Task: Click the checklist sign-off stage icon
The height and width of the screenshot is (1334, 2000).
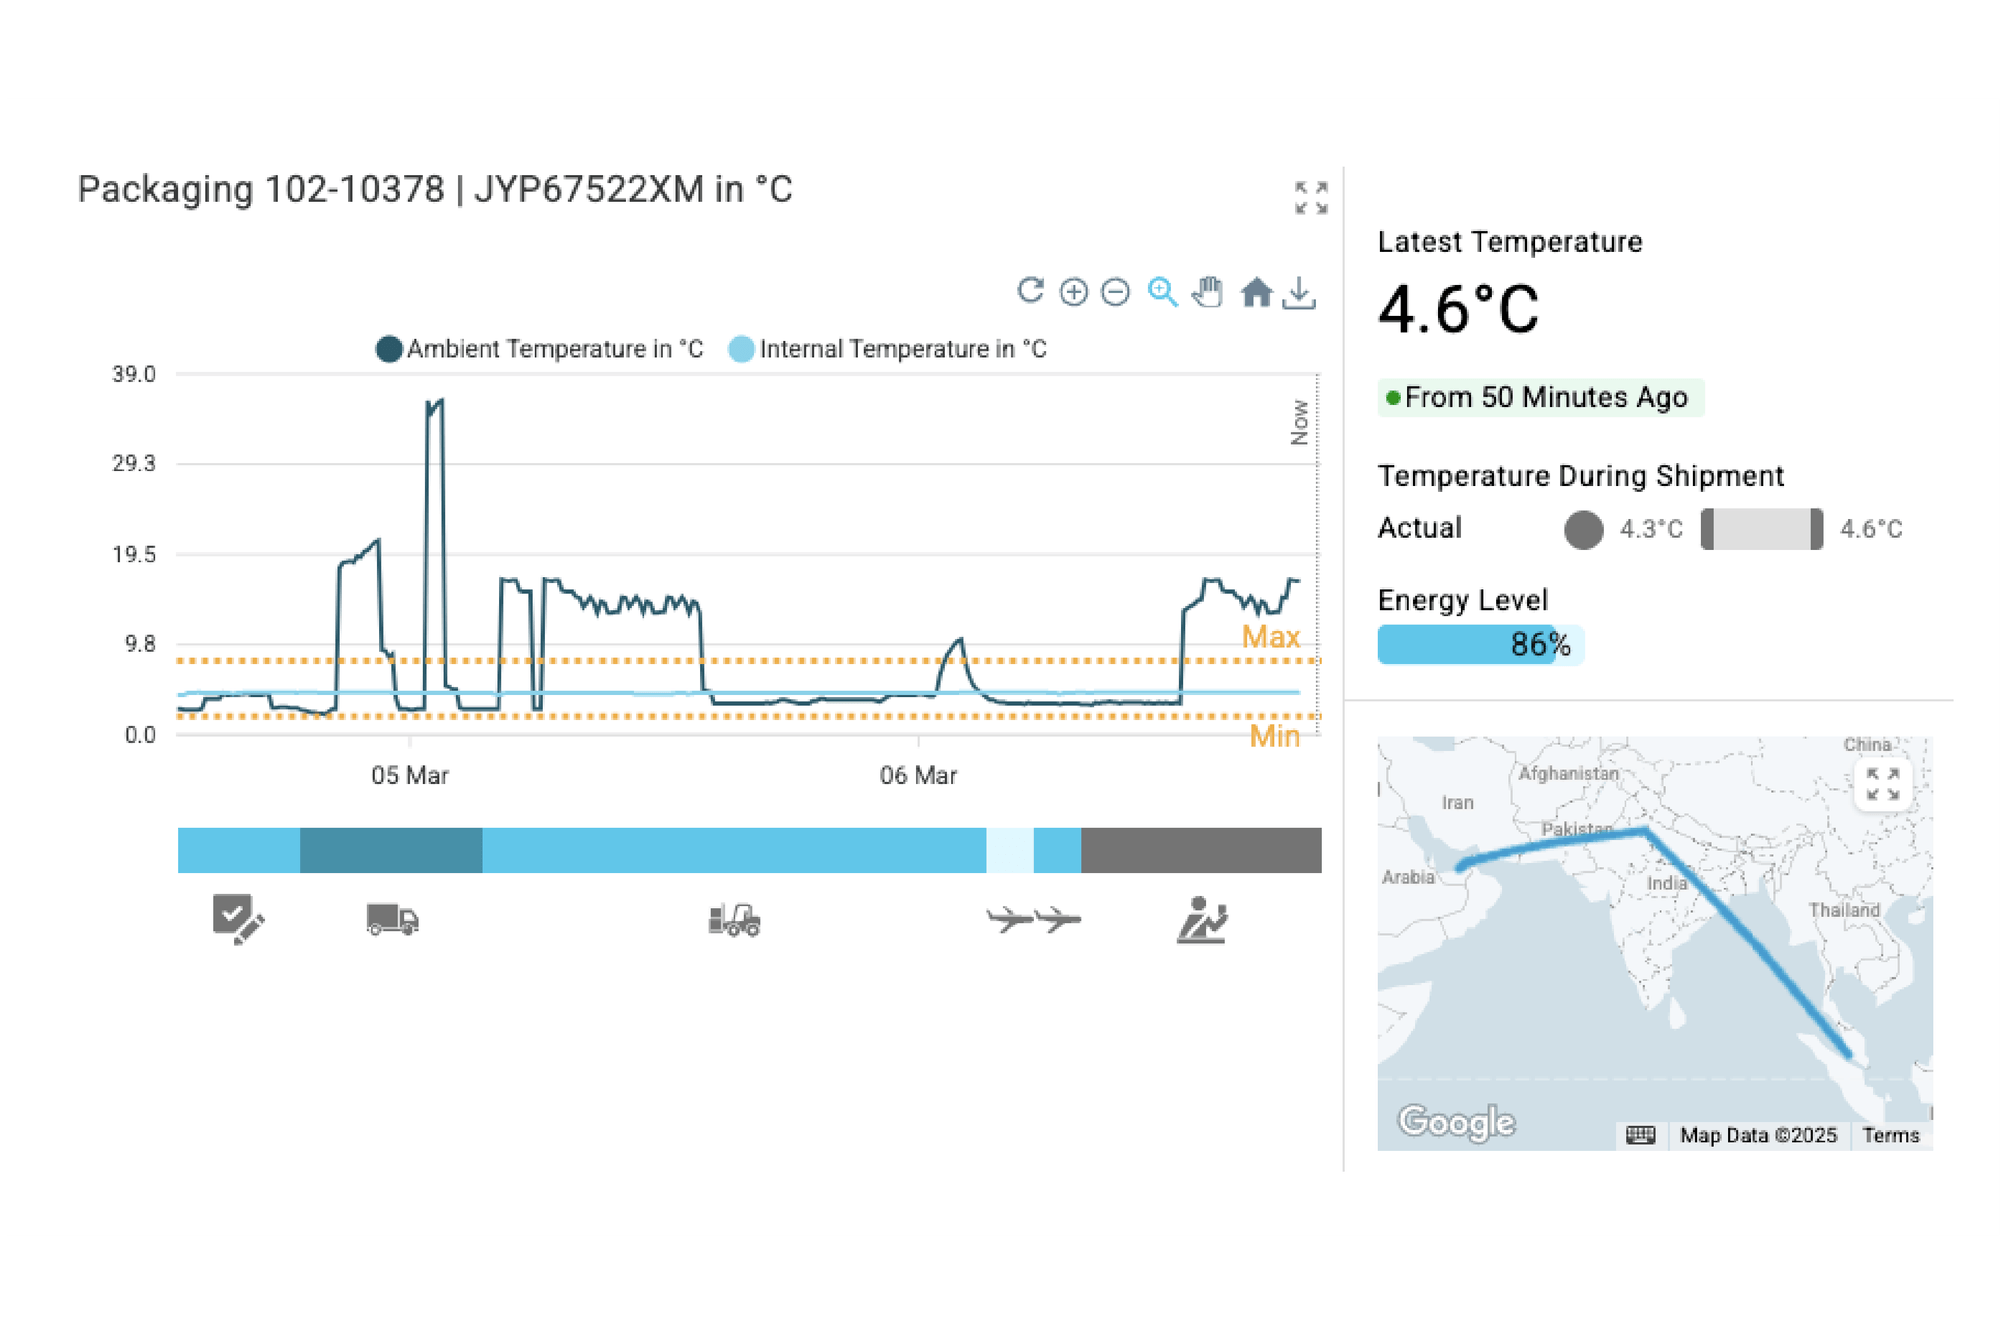Action: [238, 919]
